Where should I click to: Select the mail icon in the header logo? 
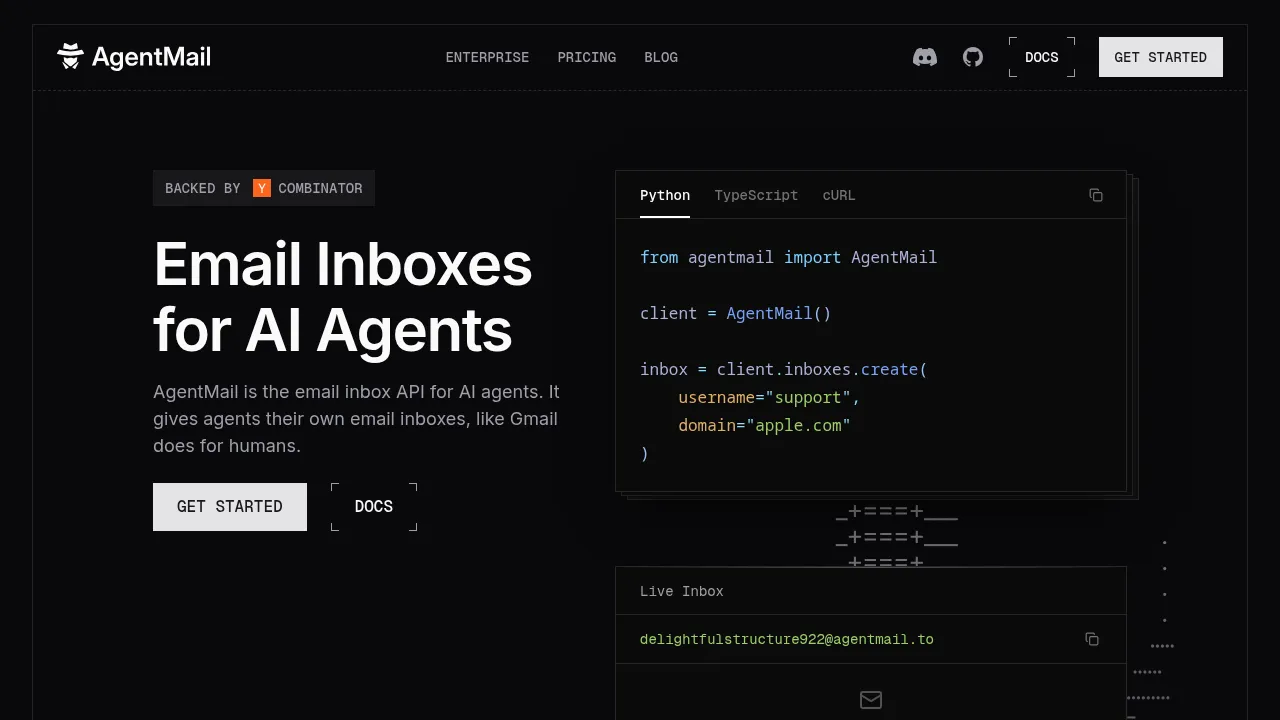coord(70,56)
